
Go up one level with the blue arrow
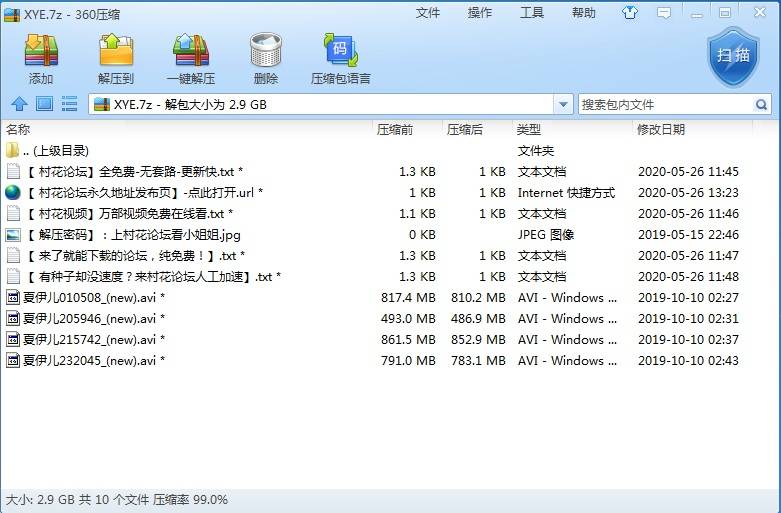[19, 104]
